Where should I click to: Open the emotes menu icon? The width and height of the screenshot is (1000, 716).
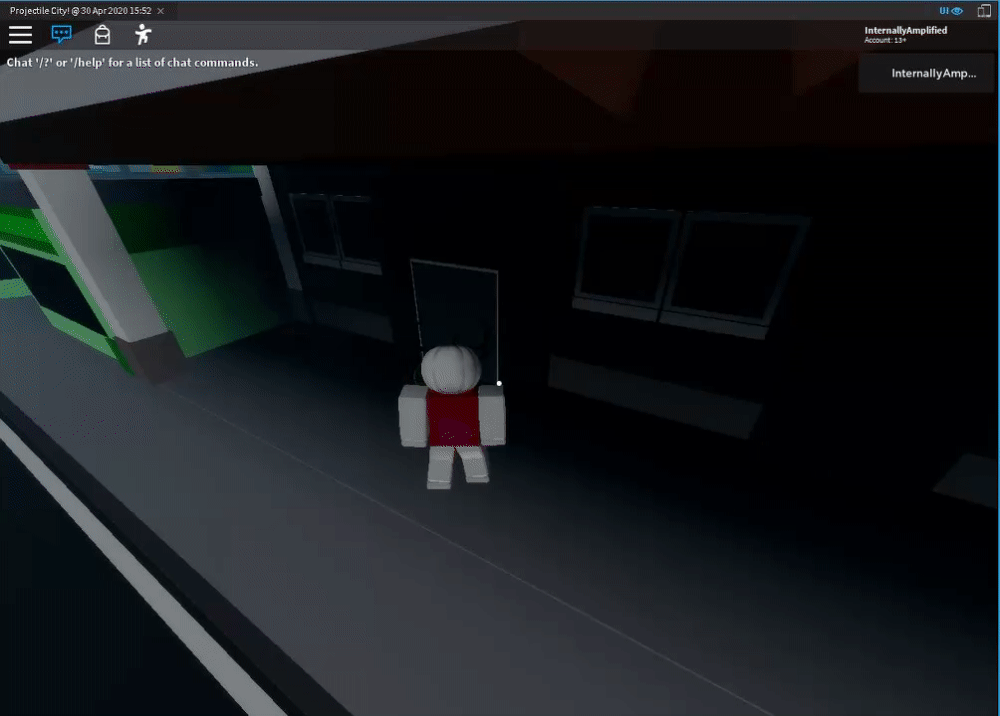(x=143, y=34)
